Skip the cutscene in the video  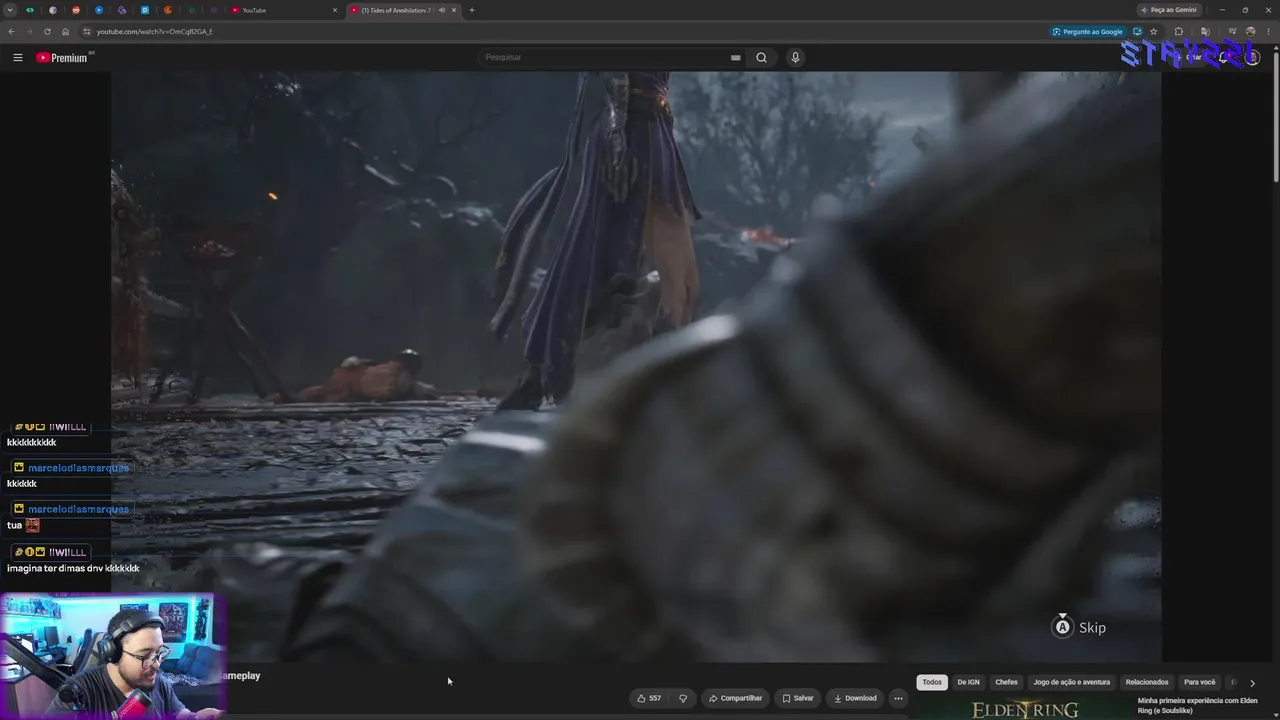pos(1079,627)
